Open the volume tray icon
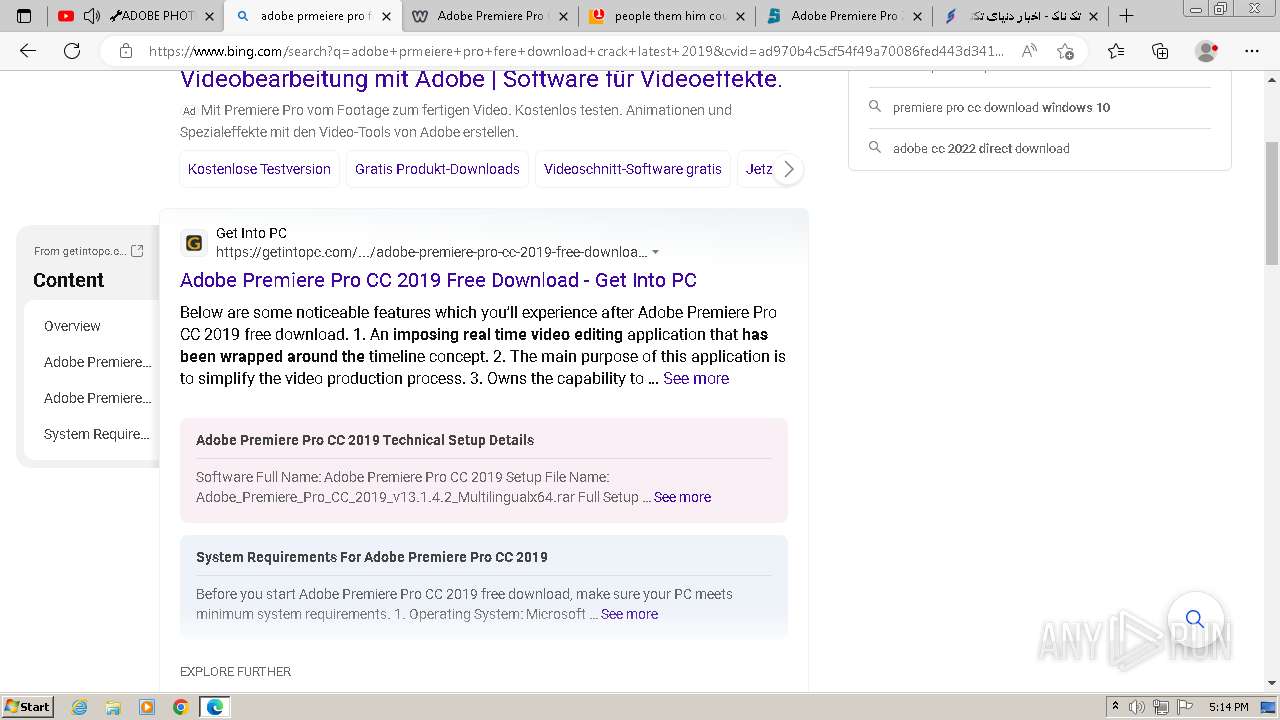 (x=1137, y=707)
